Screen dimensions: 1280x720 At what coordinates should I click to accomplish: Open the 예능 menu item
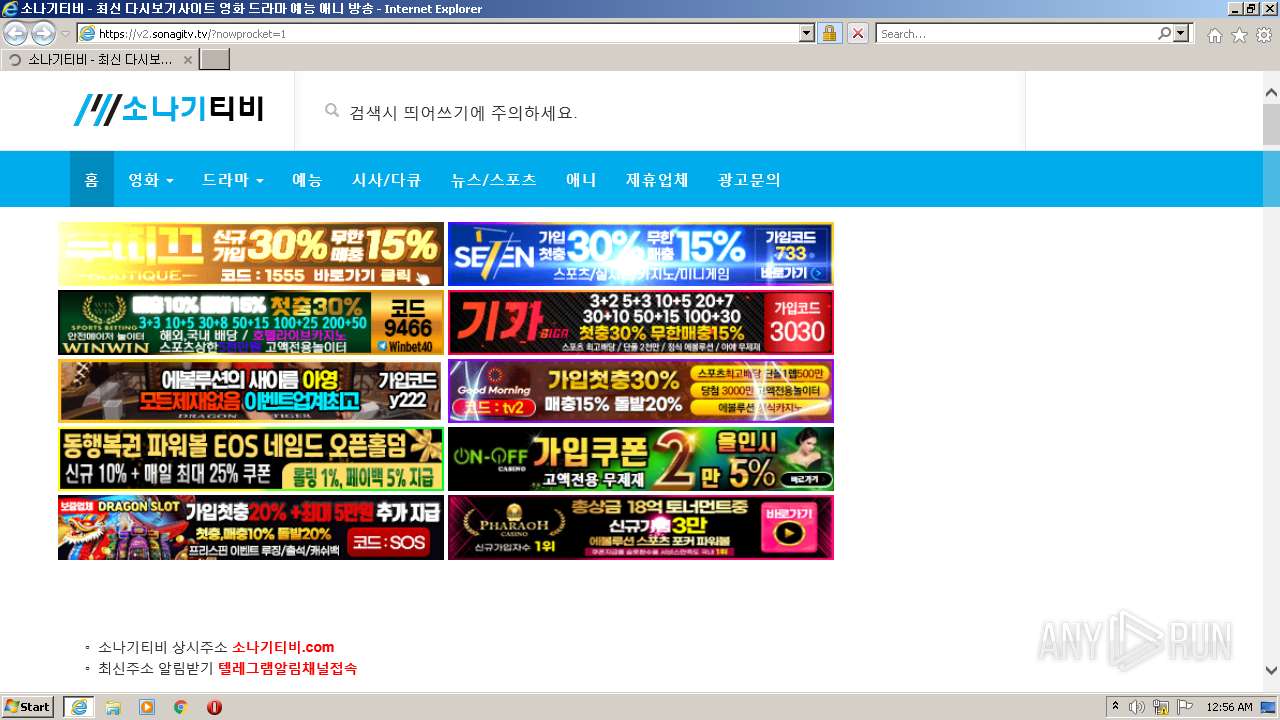[307, 180]
